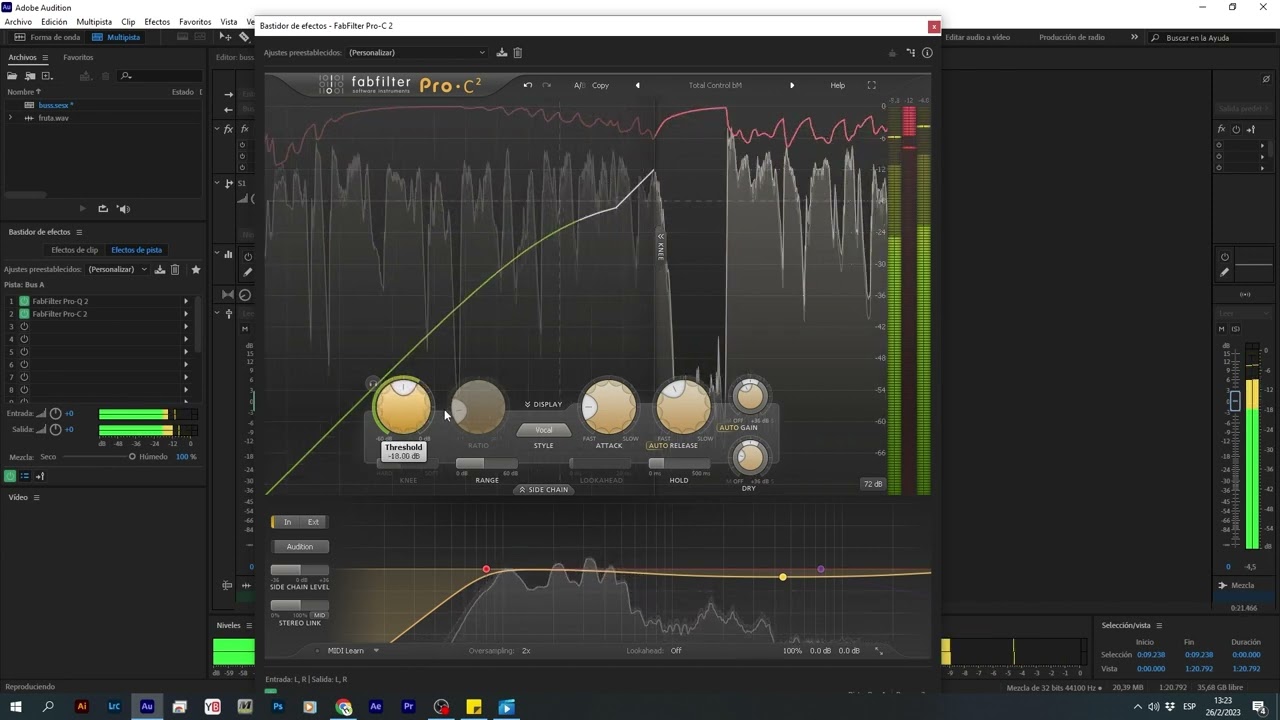Delete preset trash icon in Pro-C 2 window
The height and width of the screenshot is (720, 1280).
517,52
